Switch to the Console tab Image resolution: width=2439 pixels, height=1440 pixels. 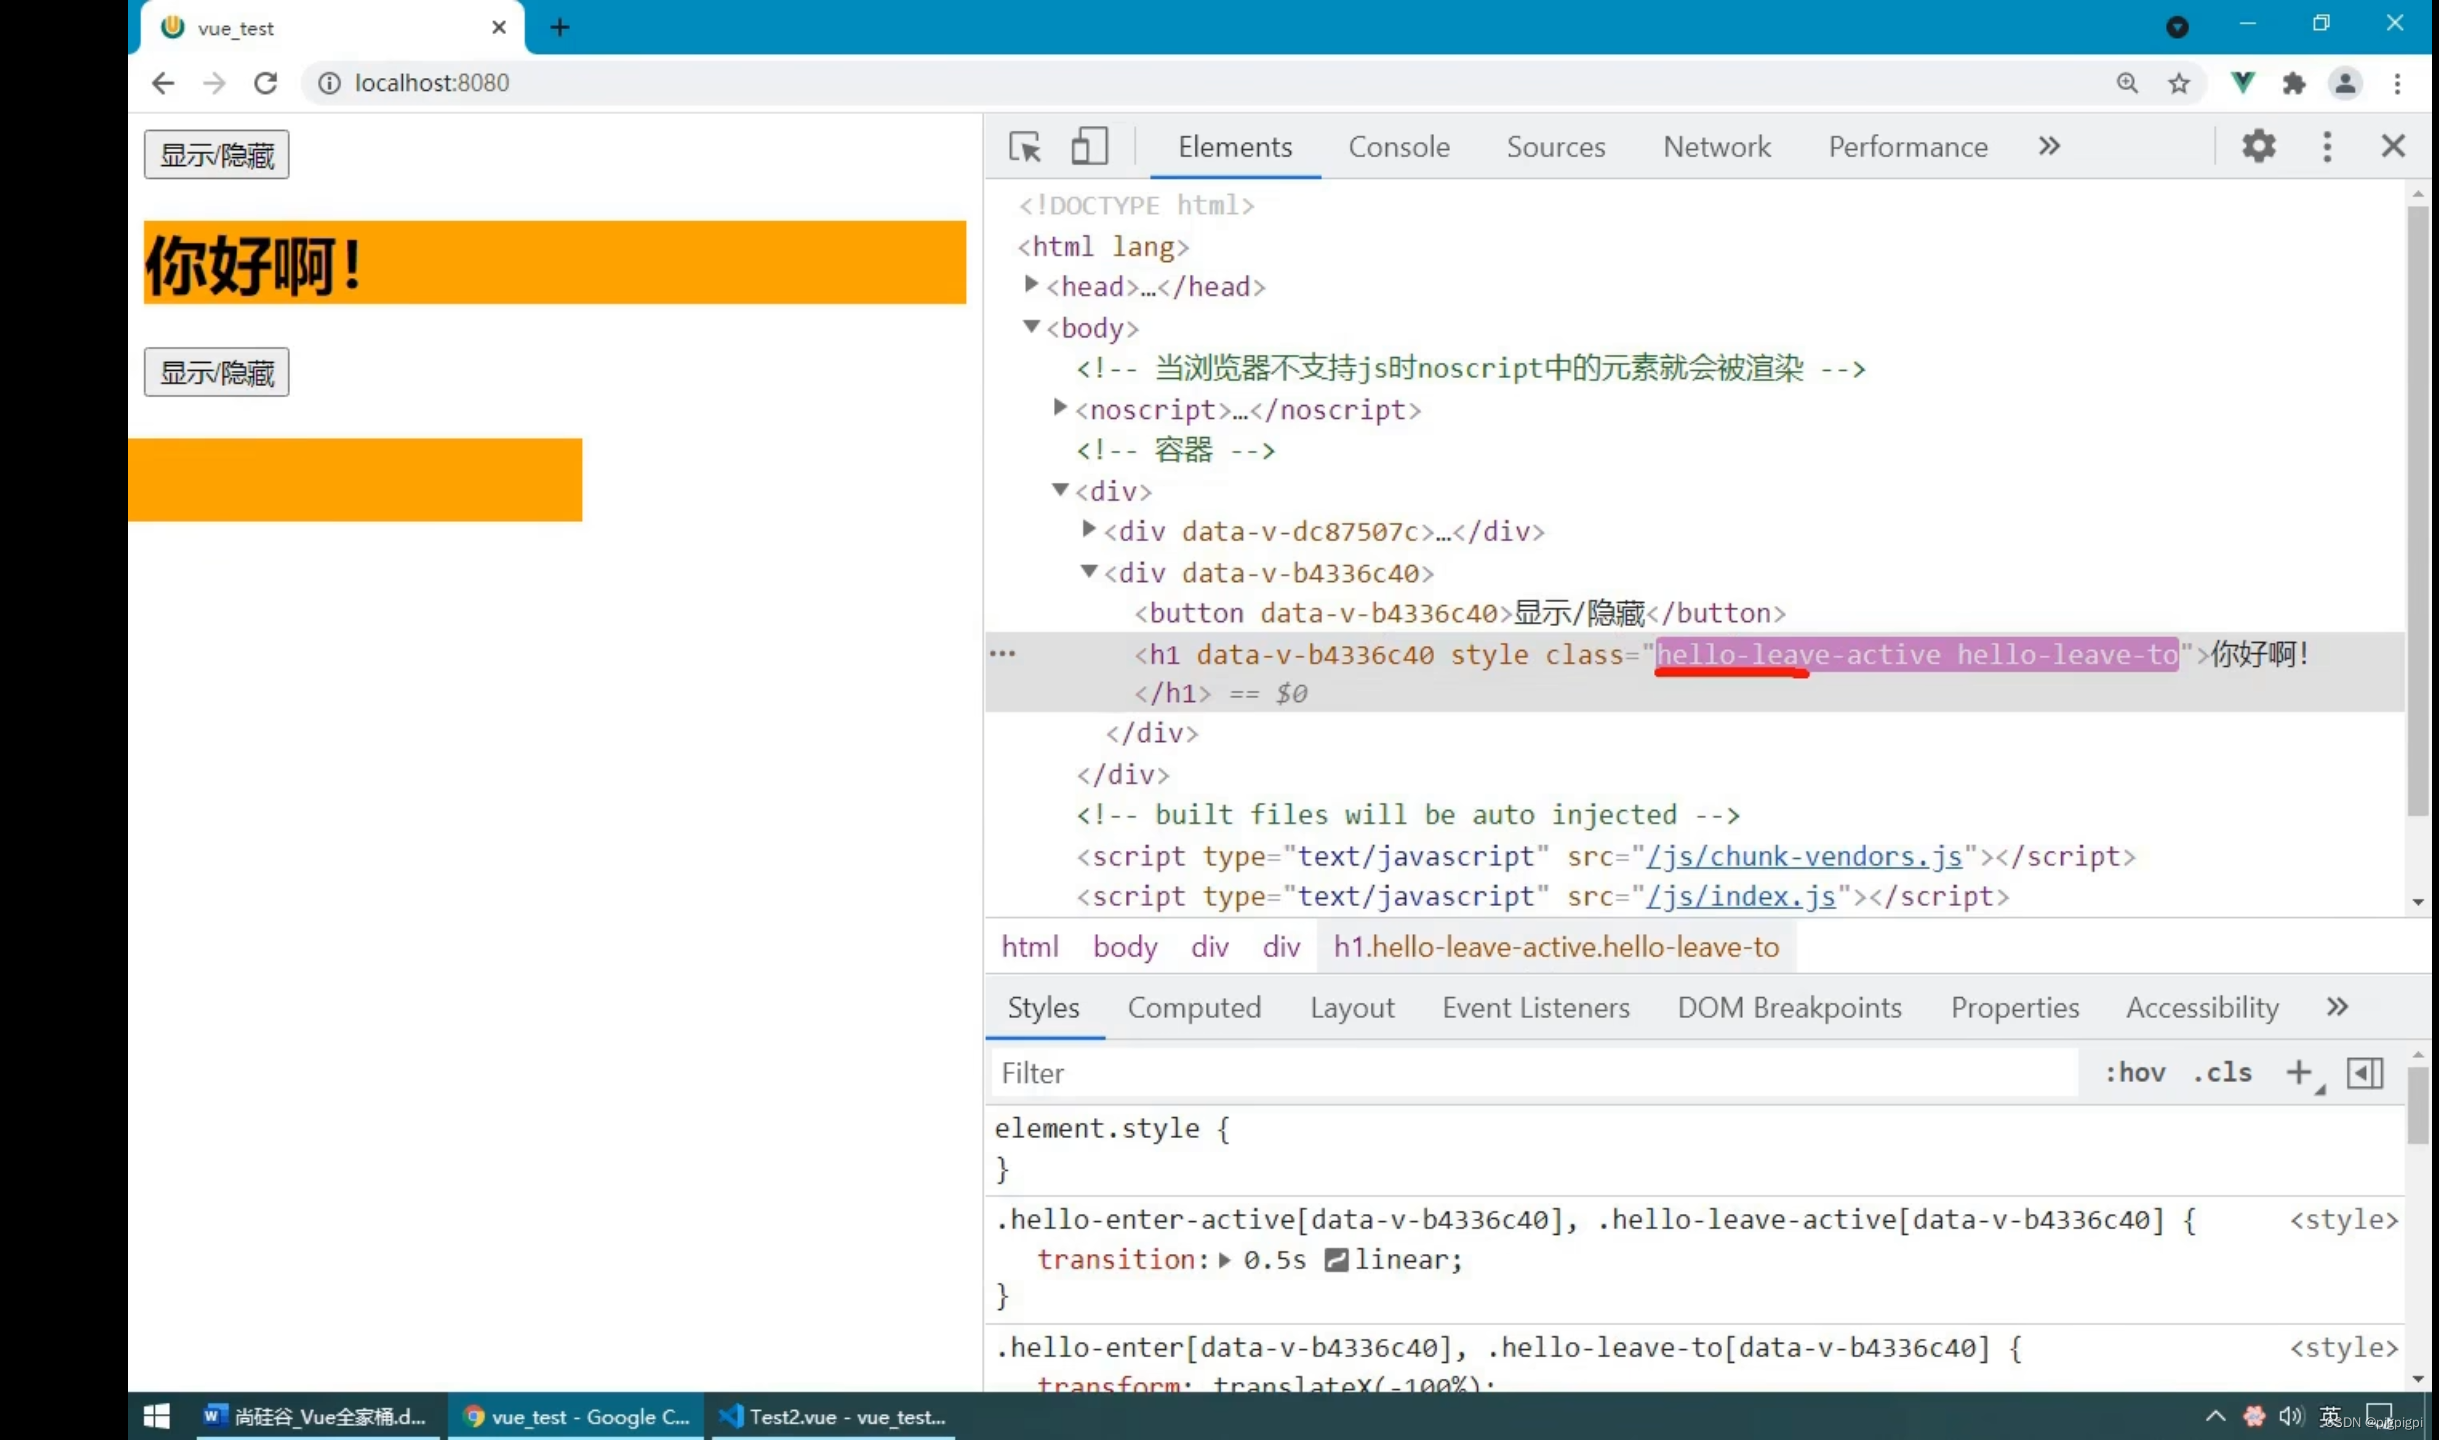click(x=1398, y=147)
